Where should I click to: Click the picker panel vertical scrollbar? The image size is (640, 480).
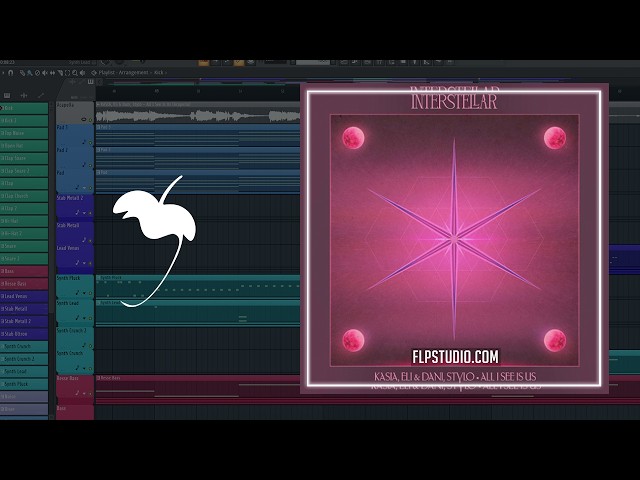tap(51, 212)
